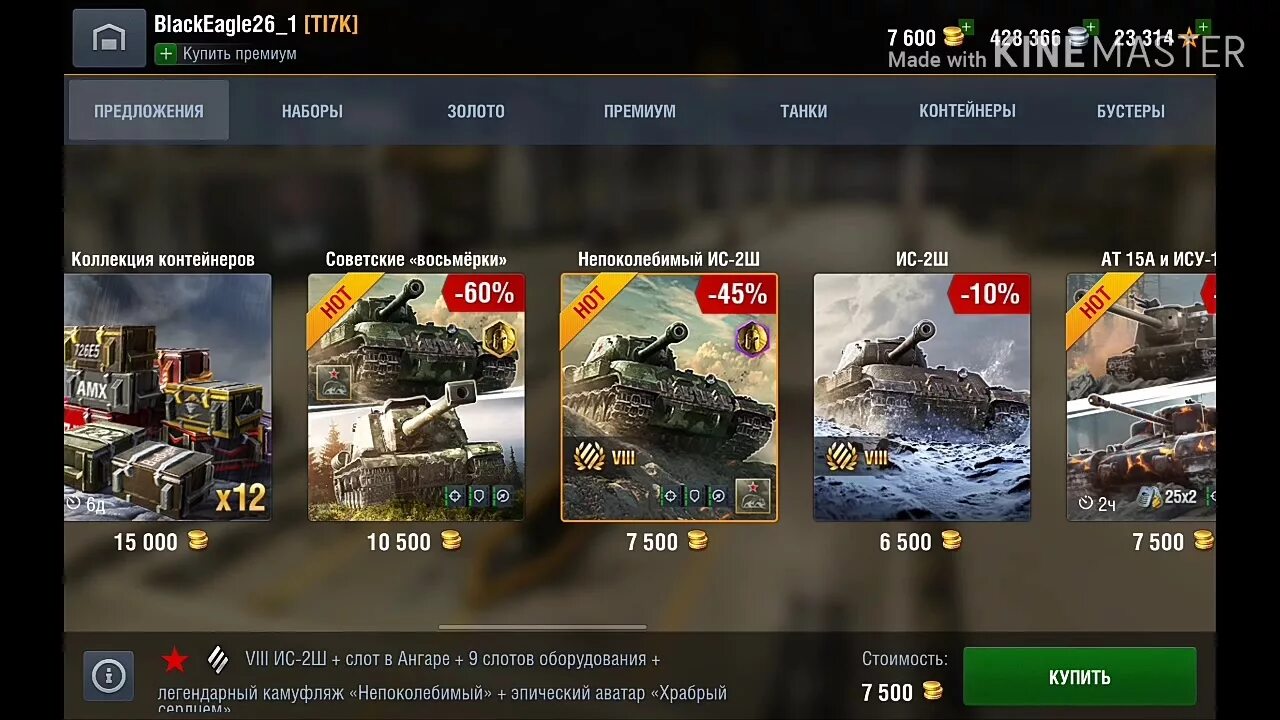Switch to the НАБОРЫ tab
The image size is (1280, 720).
pos(312,111)
